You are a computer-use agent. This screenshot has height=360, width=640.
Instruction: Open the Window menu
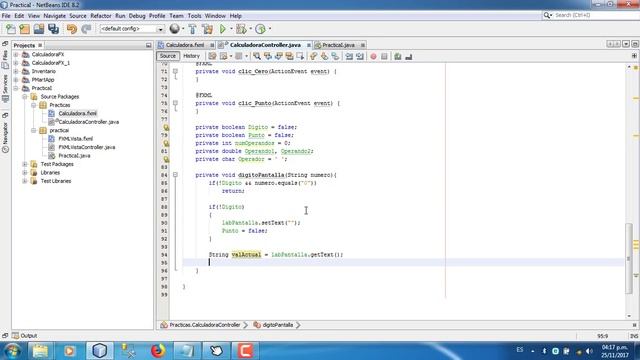(x=215, y=16)
